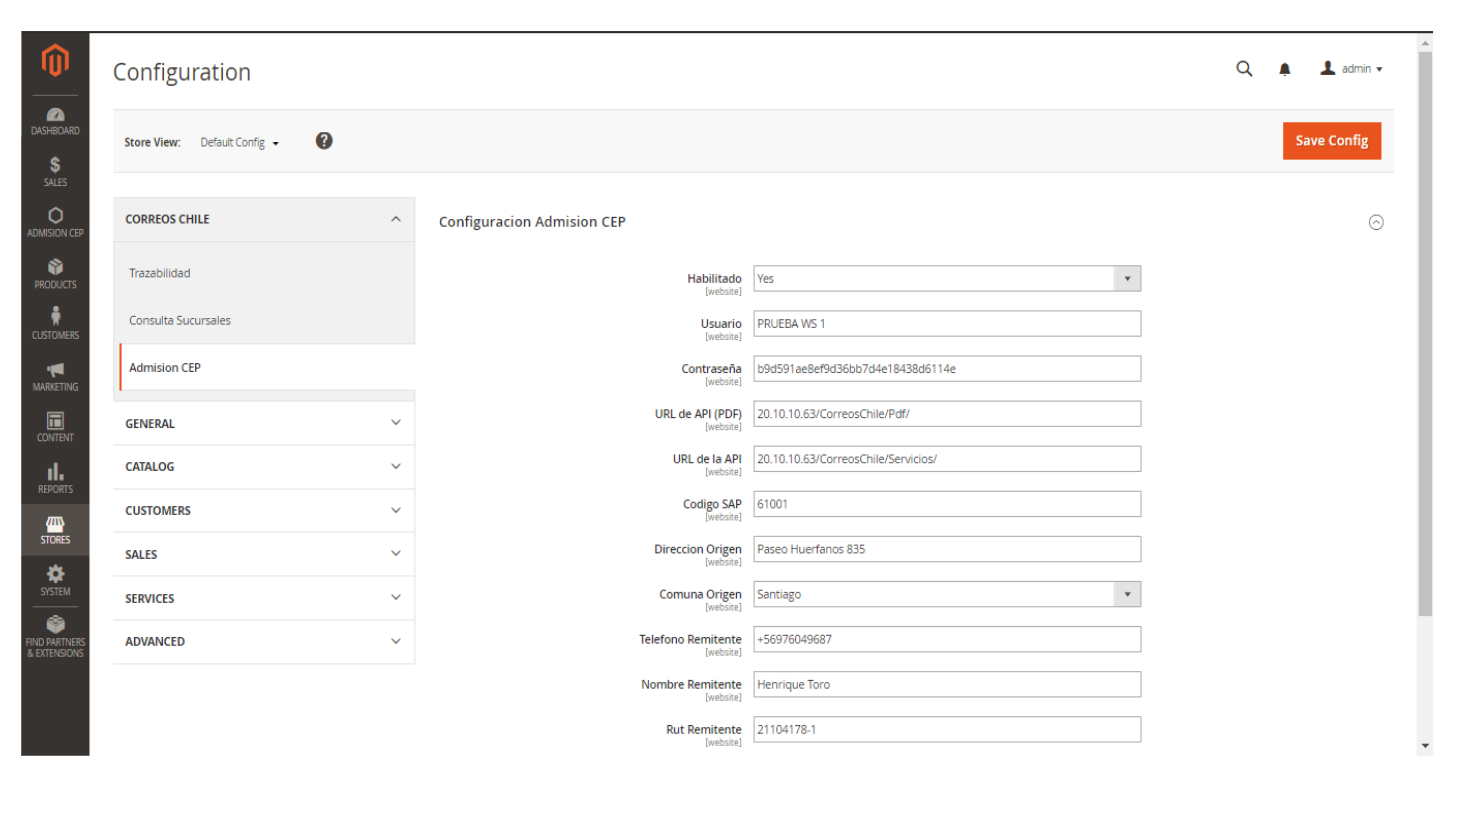Click the Save Config button
1479x816 pixels.
(1332, 141)
